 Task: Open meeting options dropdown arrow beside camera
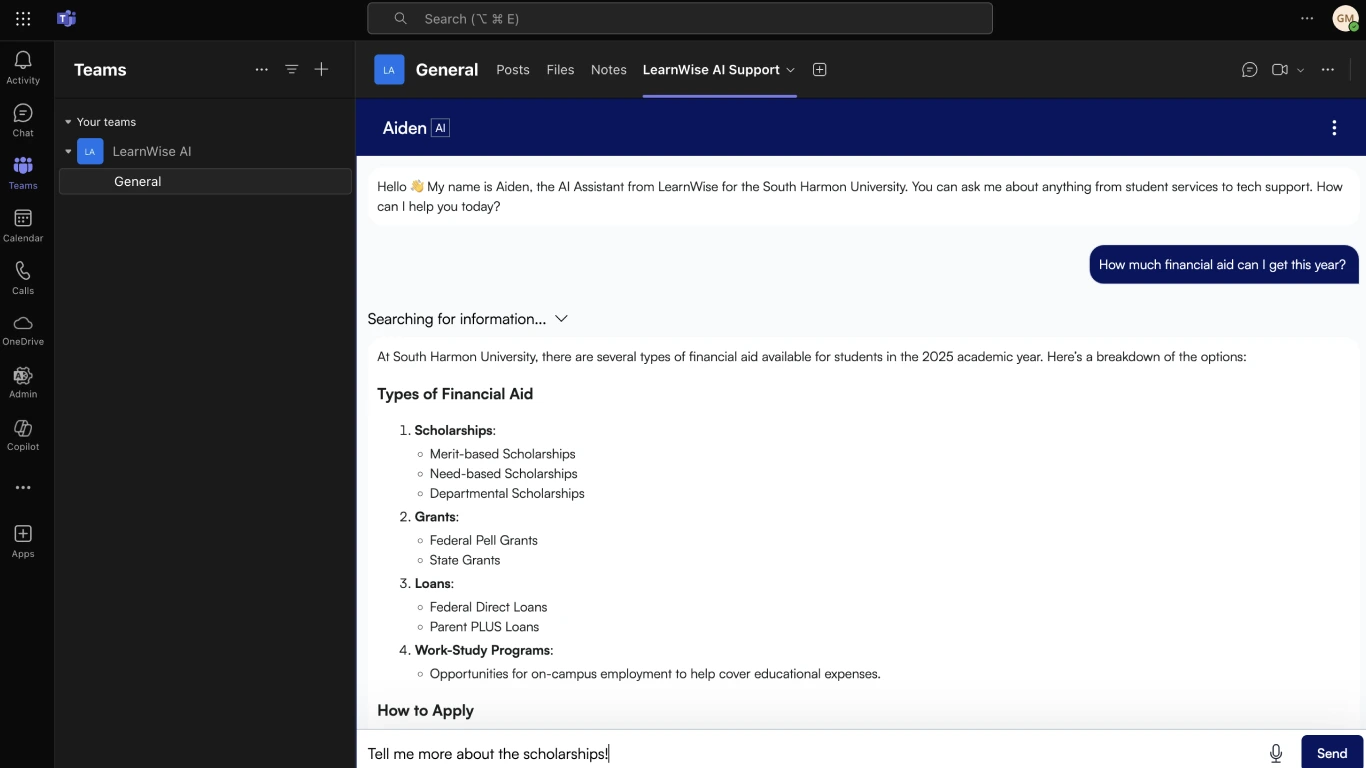click(x=1300, y=70)
